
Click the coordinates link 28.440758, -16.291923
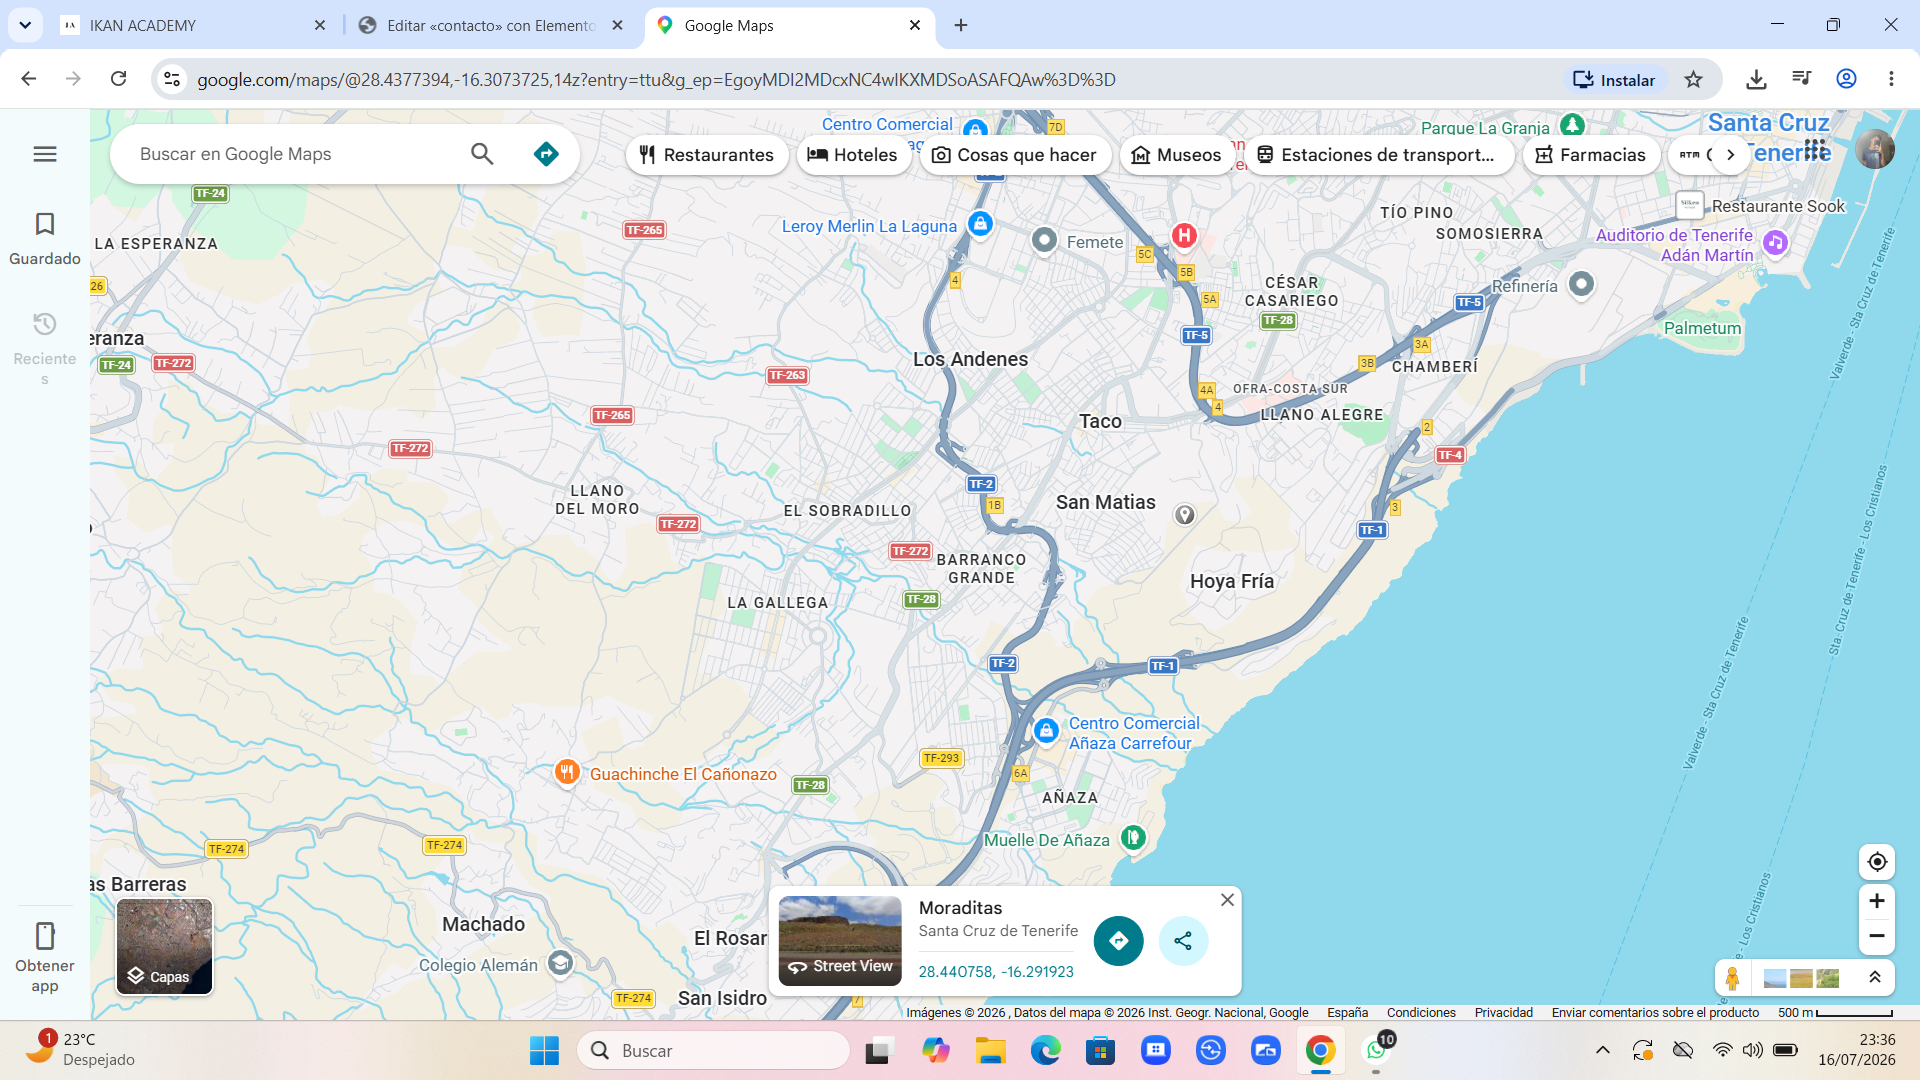click(x=996, y=972)
